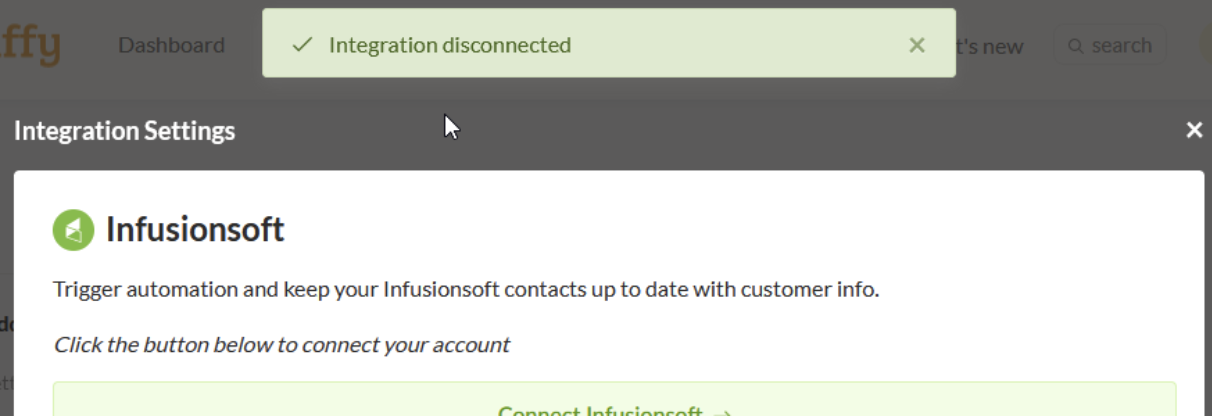Click the checkmark icon in the notification
This screenshot has height=416, width=1212.
pyautogui.click(x=302, y=45)
